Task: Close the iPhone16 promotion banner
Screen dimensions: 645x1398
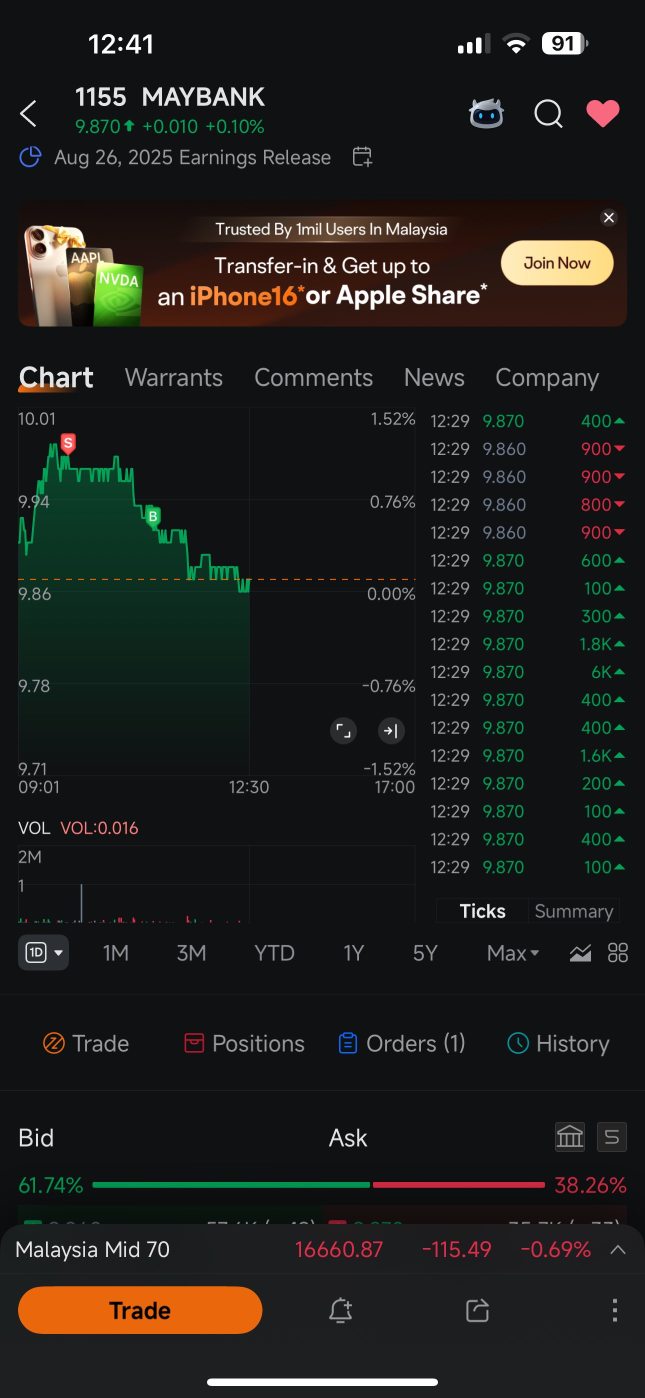Action: point(608,218)
